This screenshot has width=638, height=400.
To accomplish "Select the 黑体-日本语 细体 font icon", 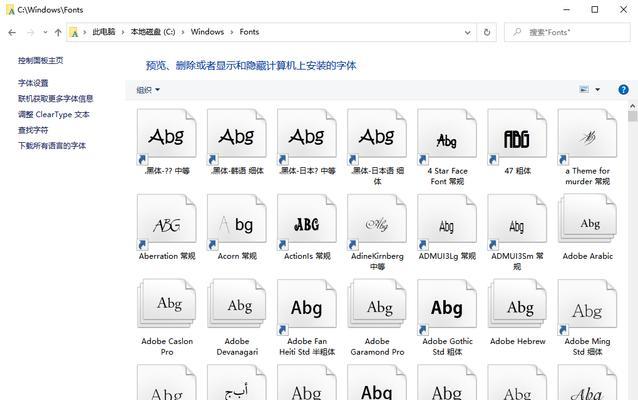I will (377, 137).
